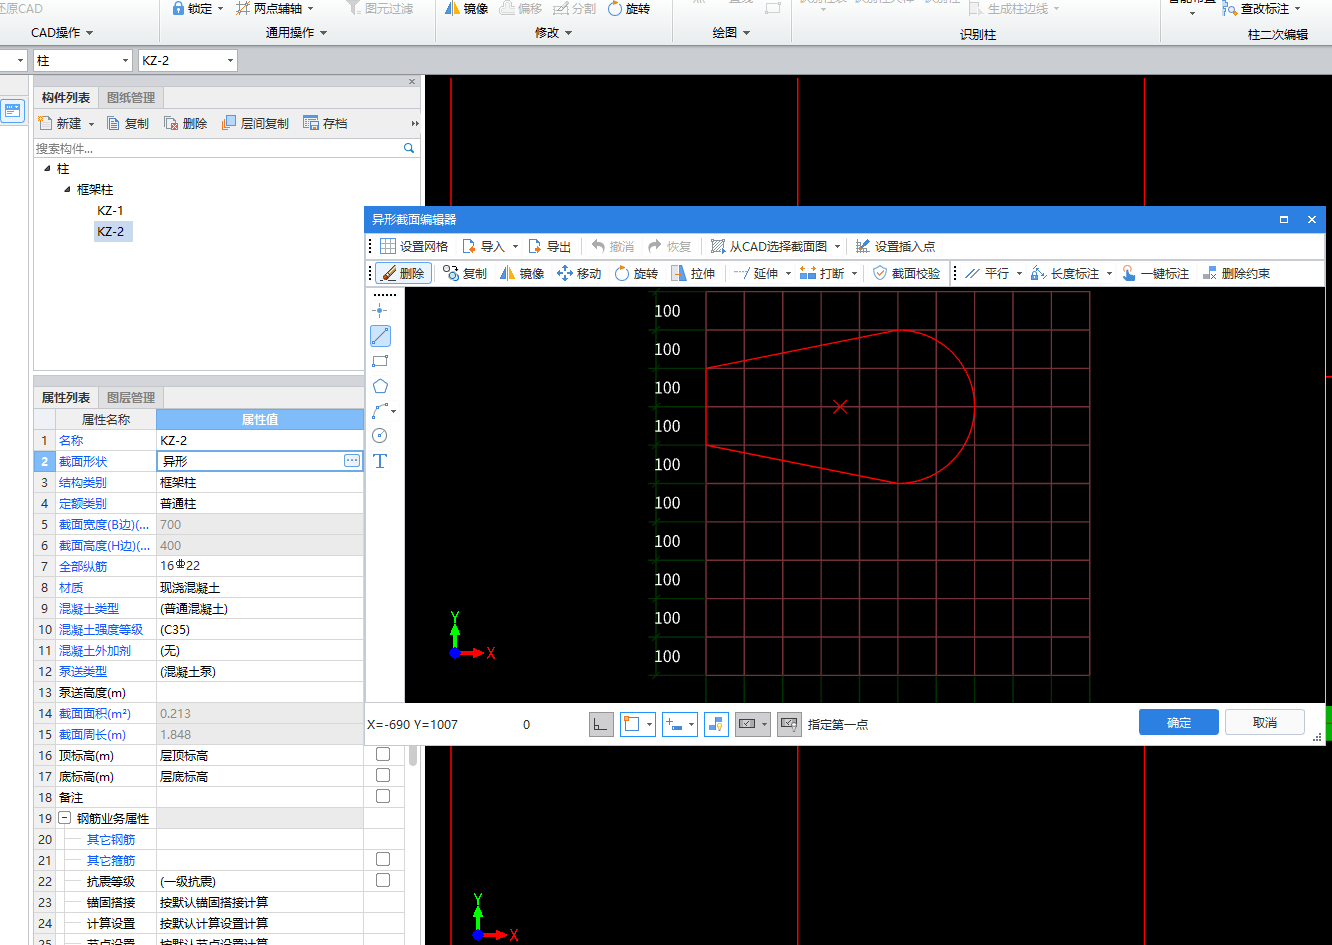Open the 柱 component type dropdown
1332x945 pixels.
[x=124, y=61]
